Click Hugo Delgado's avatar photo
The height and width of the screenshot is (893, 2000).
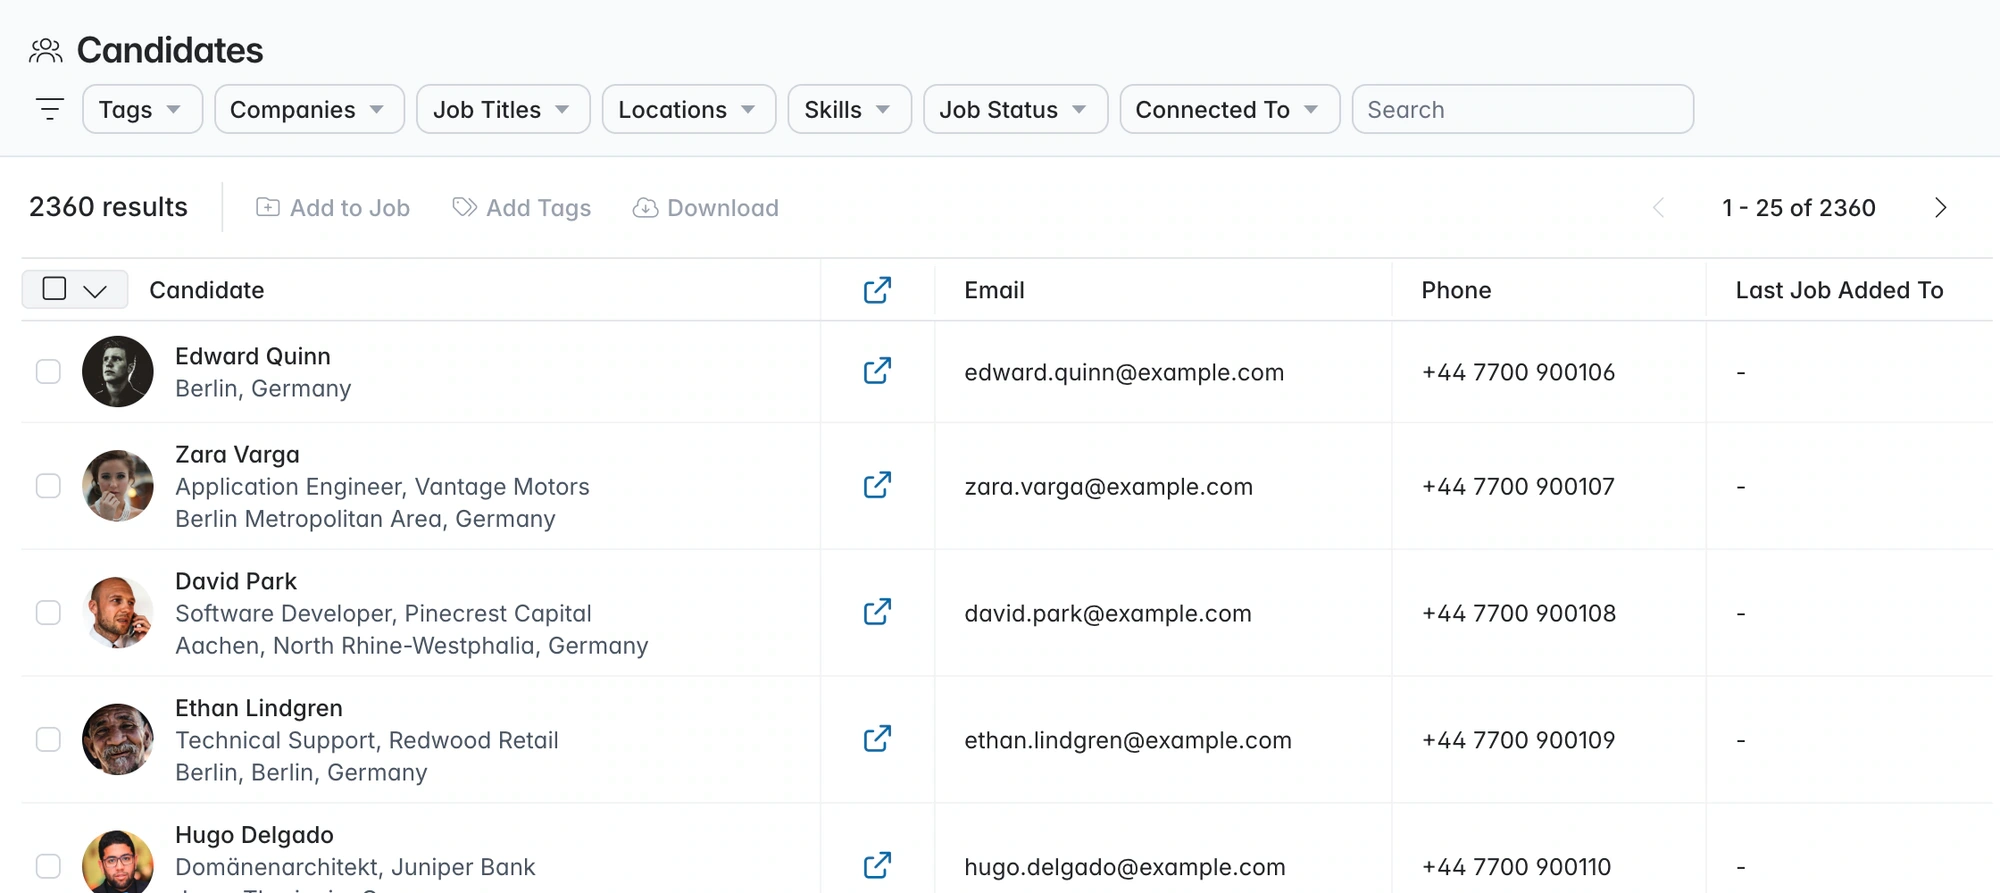pyautogui.click(x=118, y=862)
